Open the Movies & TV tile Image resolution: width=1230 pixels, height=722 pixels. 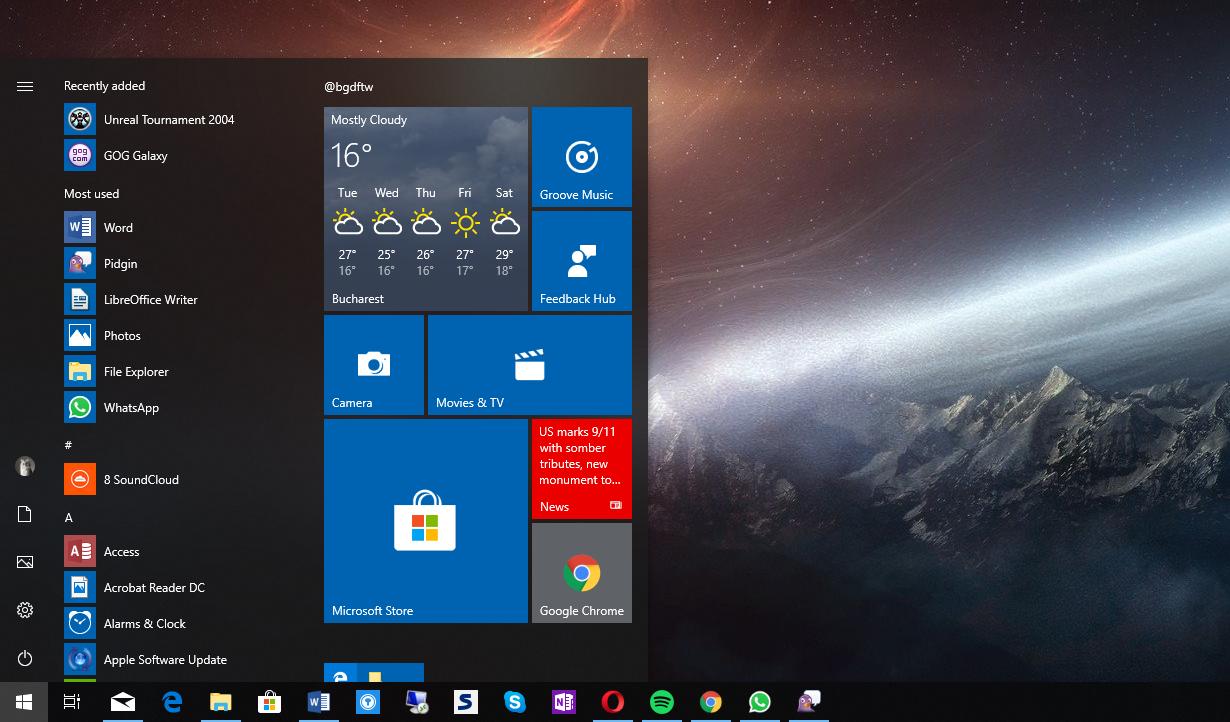[530, 365]
